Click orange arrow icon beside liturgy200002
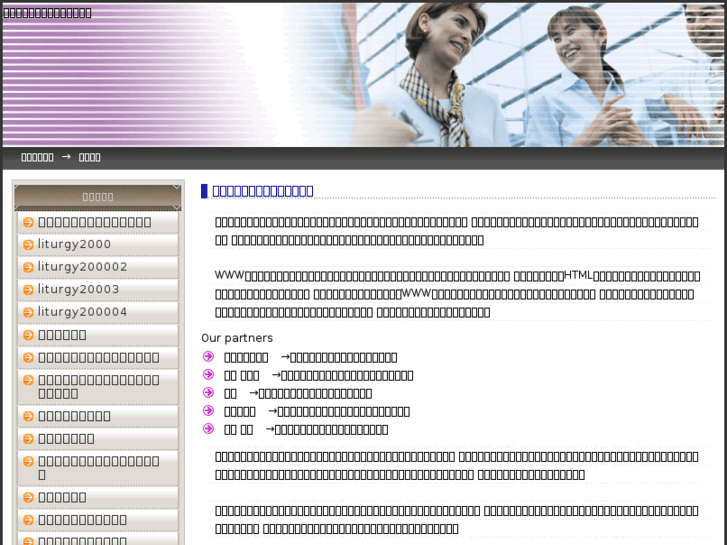727x545 pixels. click(x=28, y=268)
